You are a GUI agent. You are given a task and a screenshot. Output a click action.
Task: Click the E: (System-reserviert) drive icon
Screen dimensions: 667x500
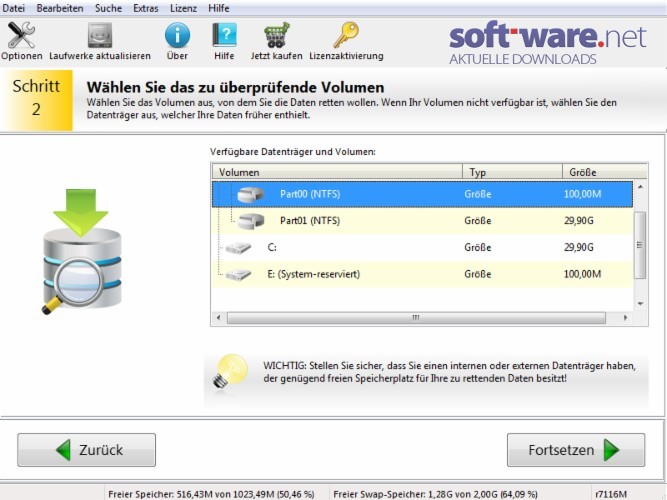(x=238, y=274)
